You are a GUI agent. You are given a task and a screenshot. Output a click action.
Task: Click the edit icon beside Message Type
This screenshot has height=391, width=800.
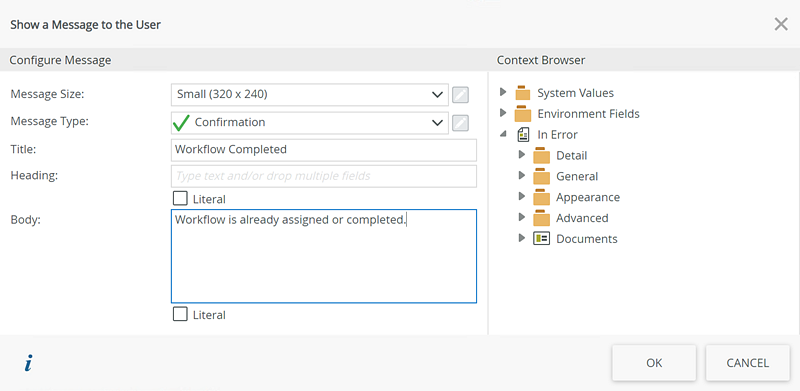460,123
